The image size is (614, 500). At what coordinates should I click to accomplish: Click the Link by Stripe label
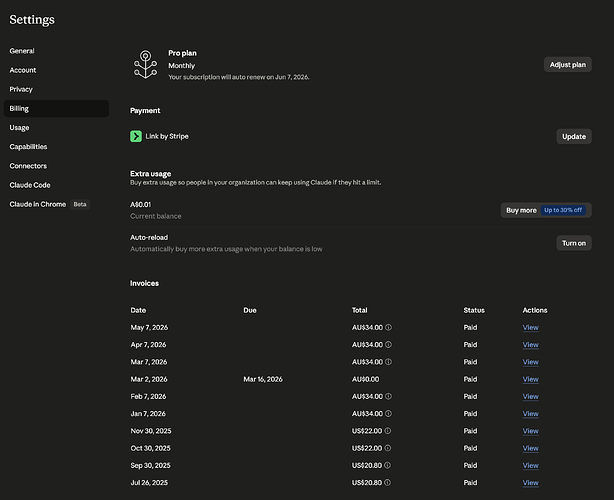167,136
